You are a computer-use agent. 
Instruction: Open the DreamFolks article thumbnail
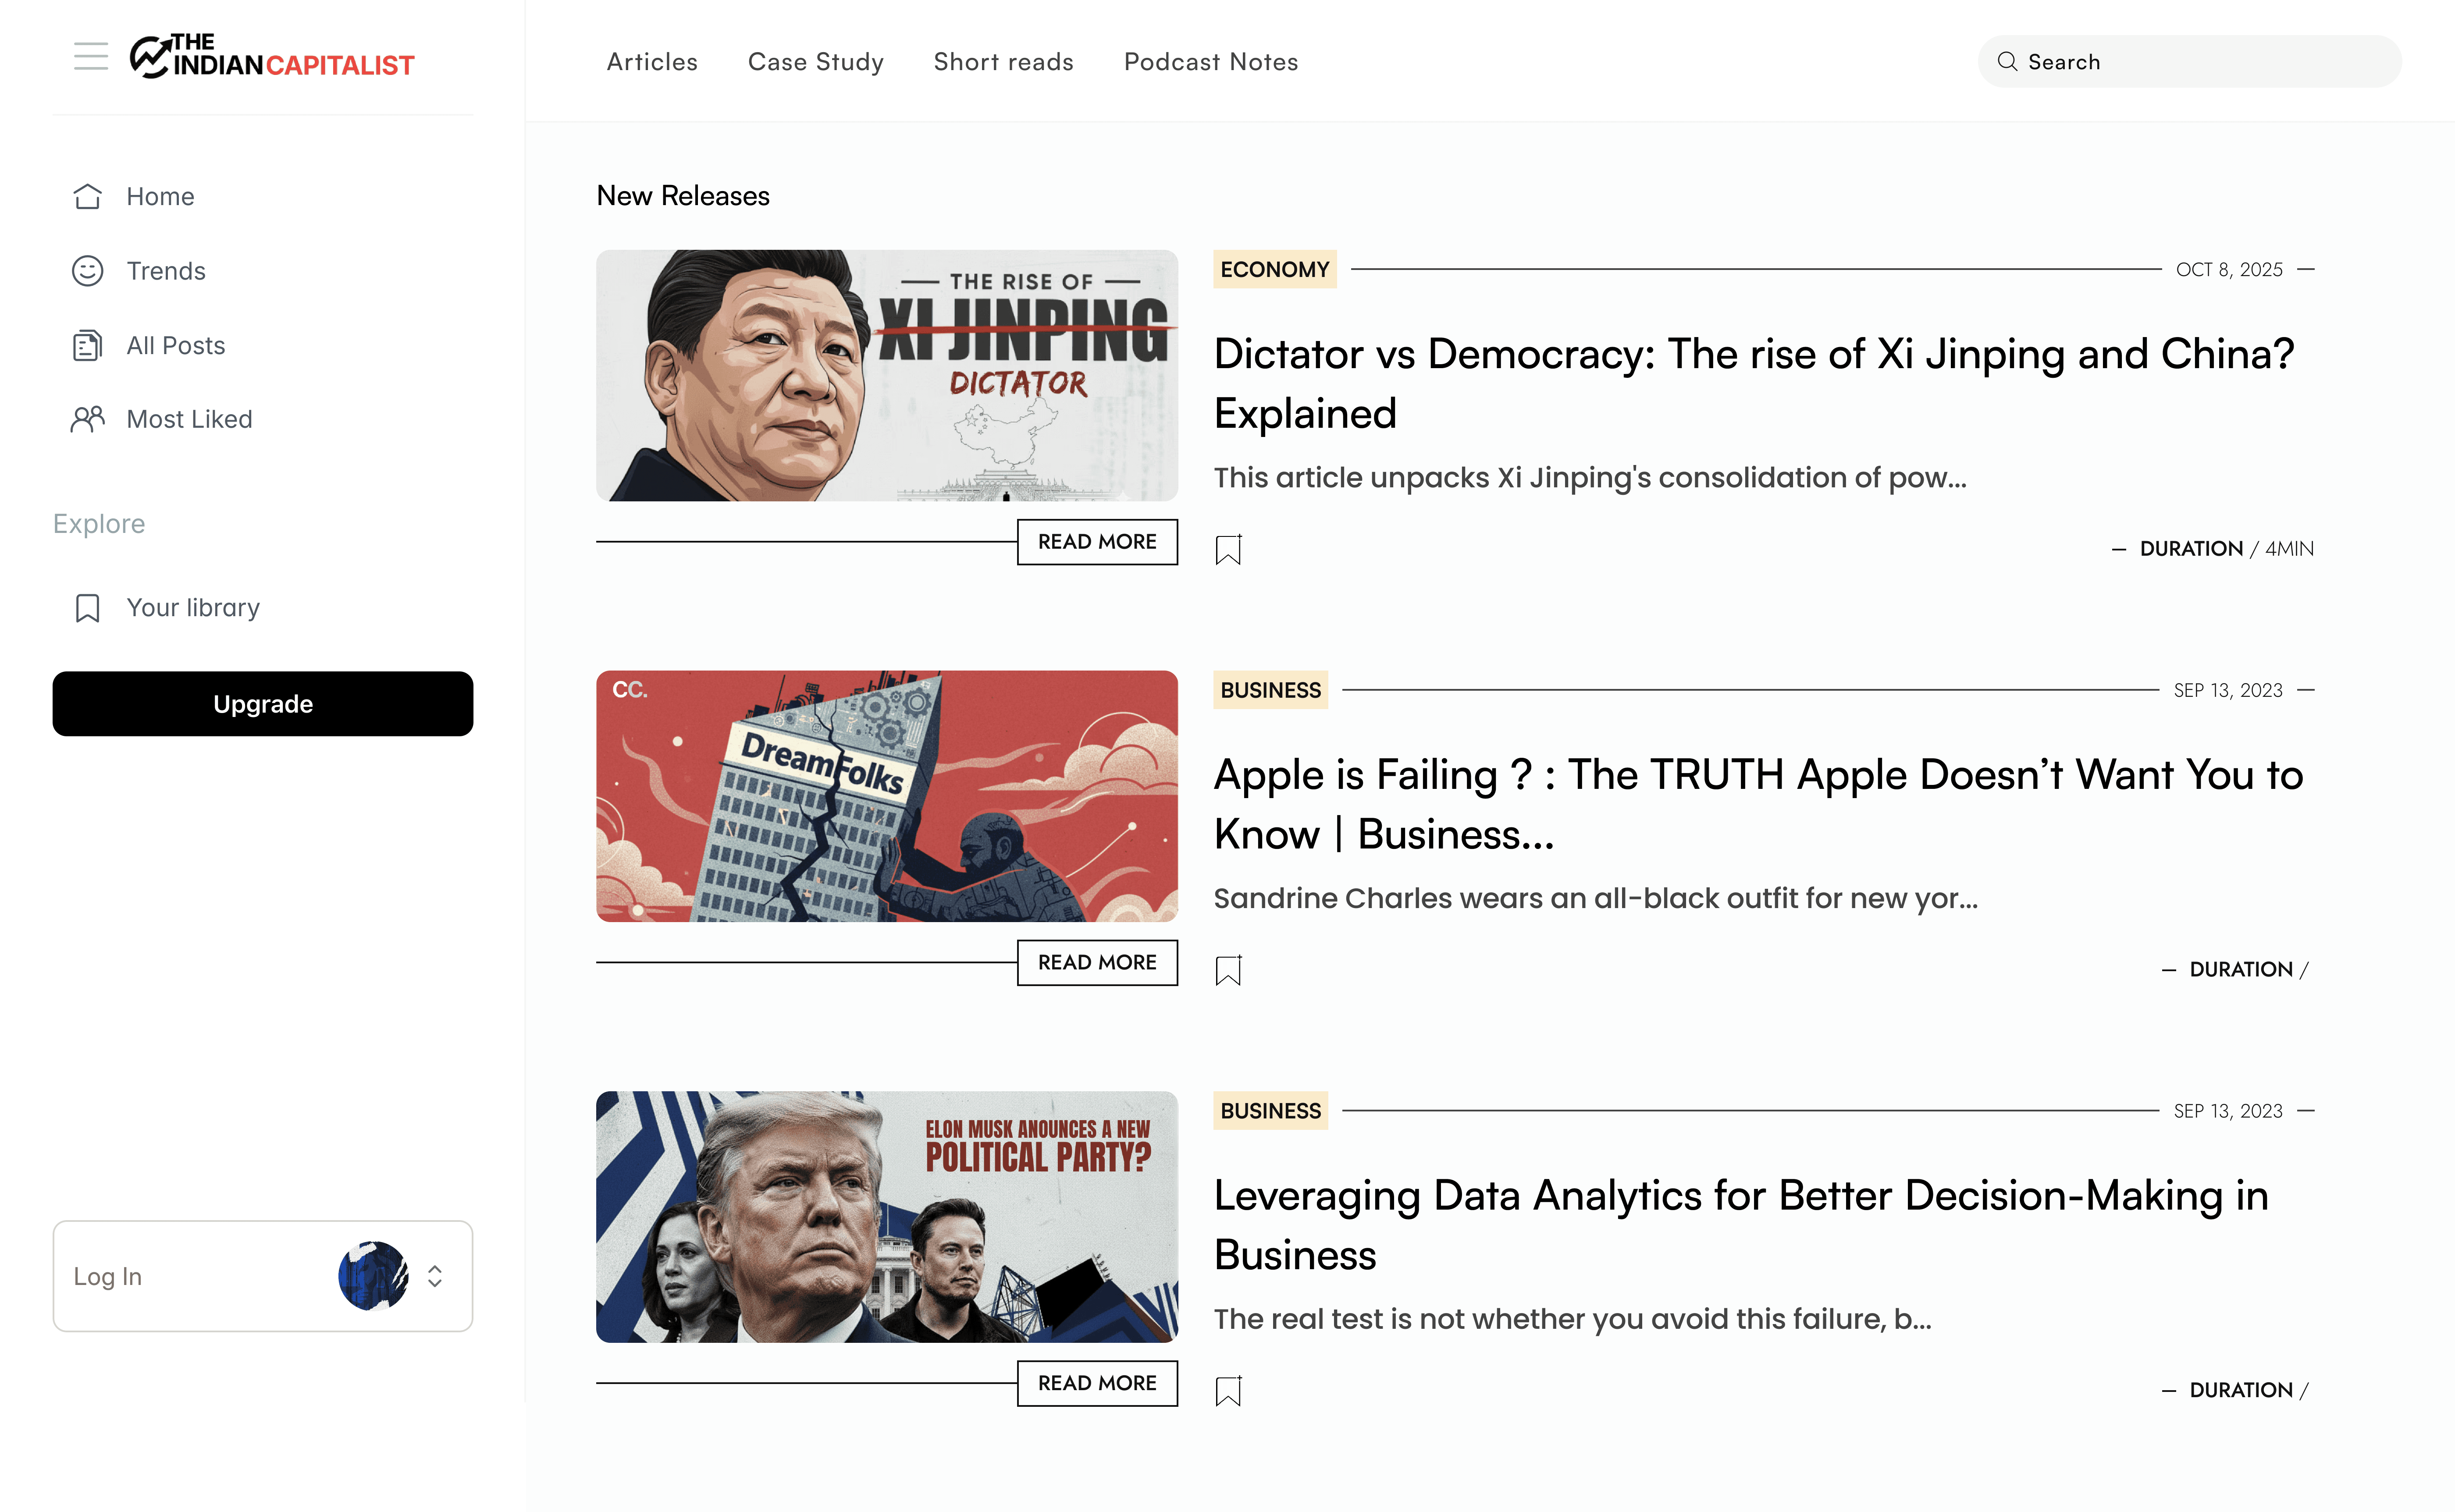click(x=887, y=796)
